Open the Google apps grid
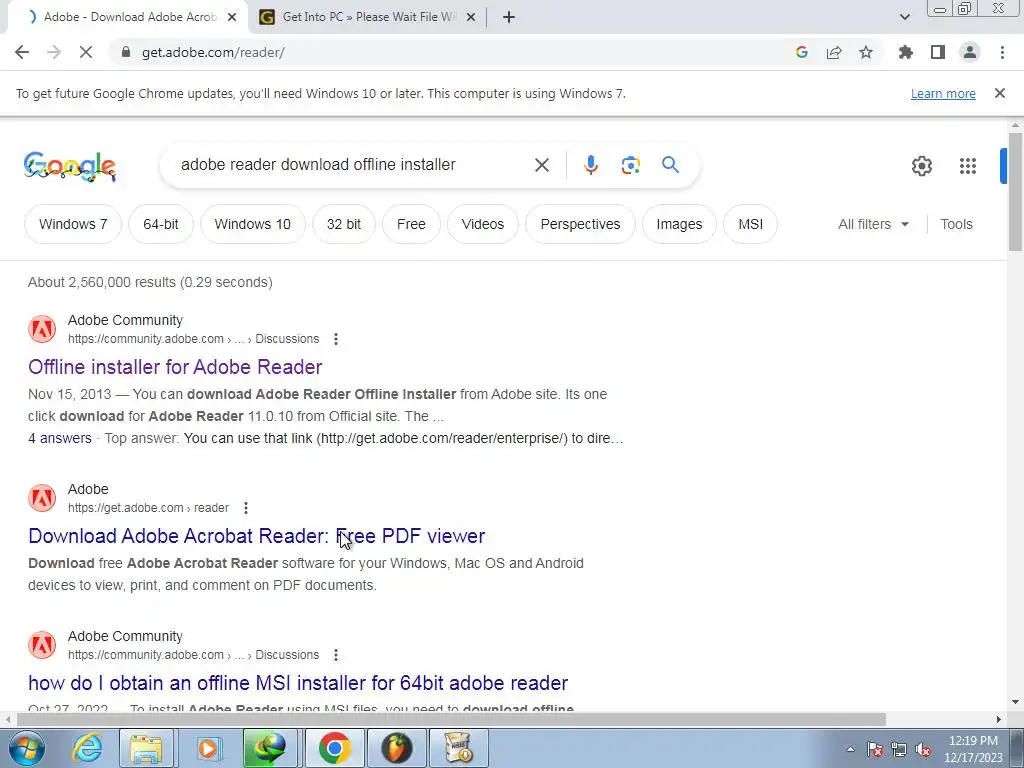Screen dimensions: 1024x768 (968, 166)
